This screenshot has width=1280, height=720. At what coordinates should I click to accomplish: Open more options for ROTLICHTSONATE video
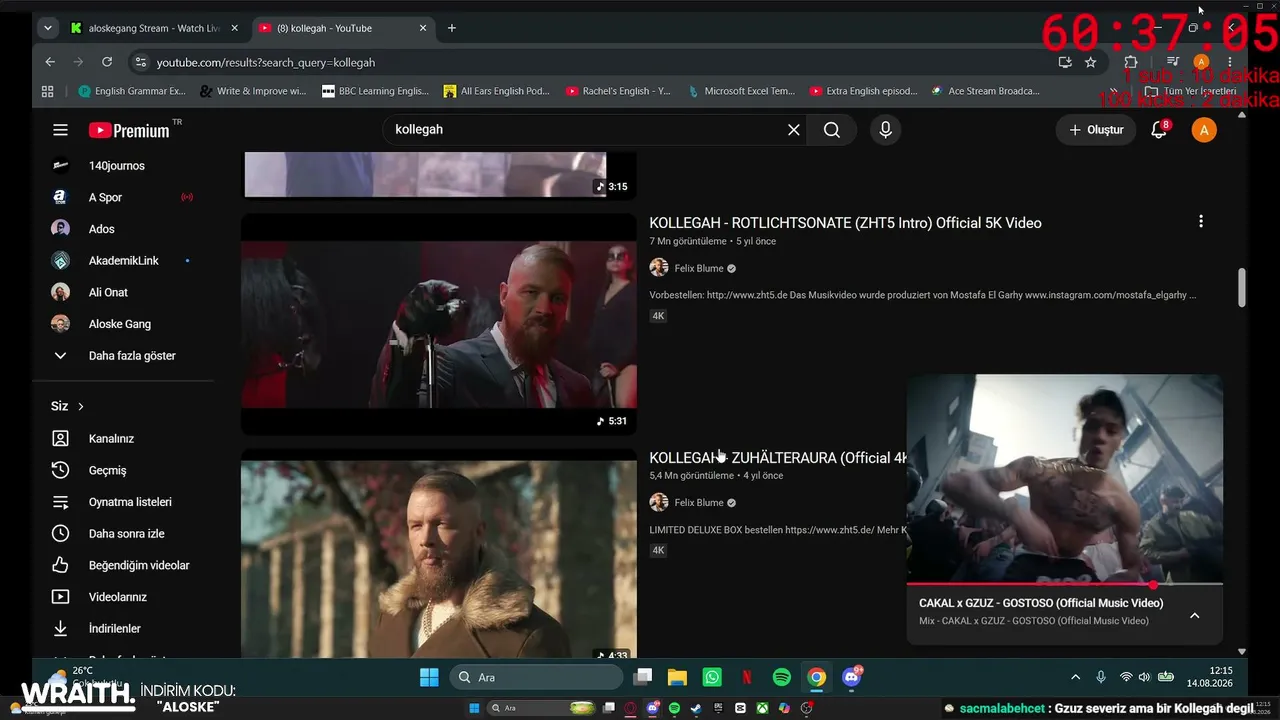pyautogui.click(x=1201, y=222)
